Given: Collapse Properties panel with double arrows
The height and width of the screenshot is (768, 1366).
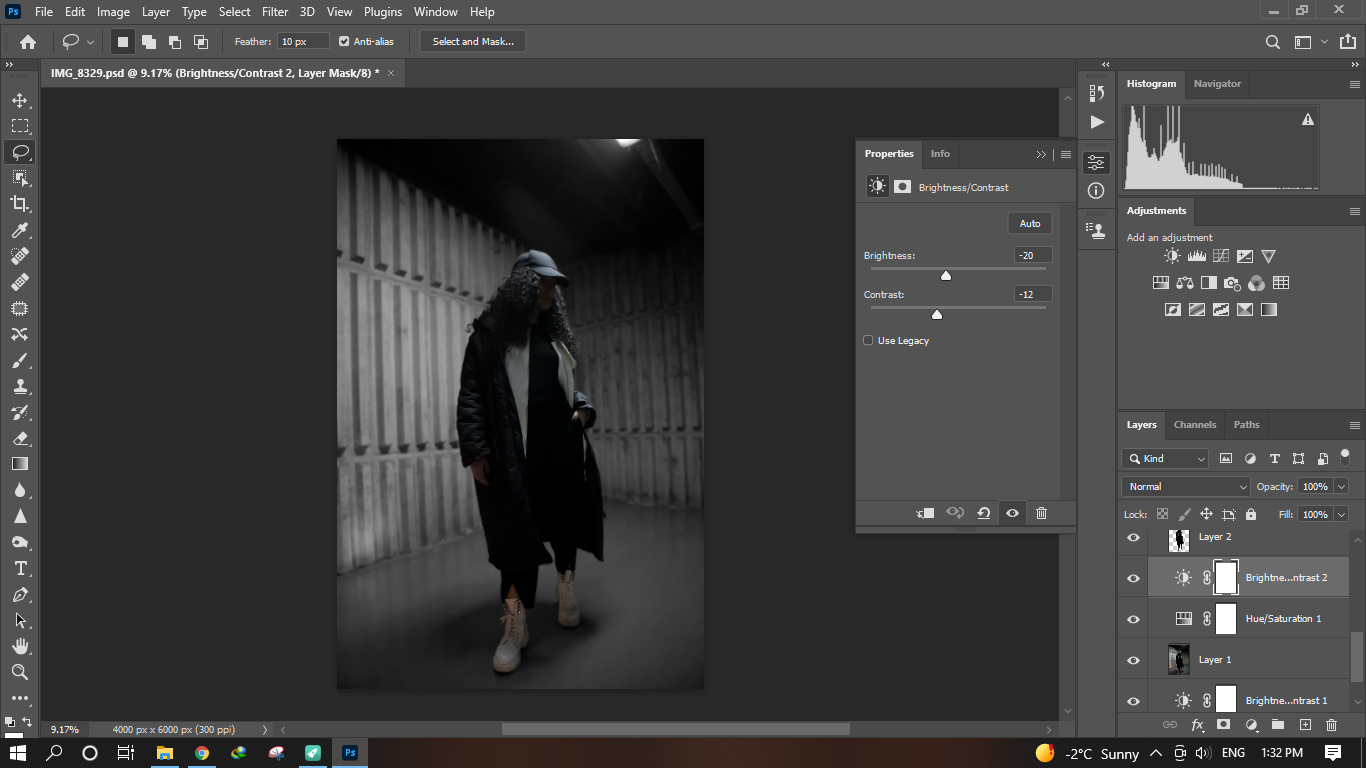Looking at the screenshot, I should (1041, 154).
